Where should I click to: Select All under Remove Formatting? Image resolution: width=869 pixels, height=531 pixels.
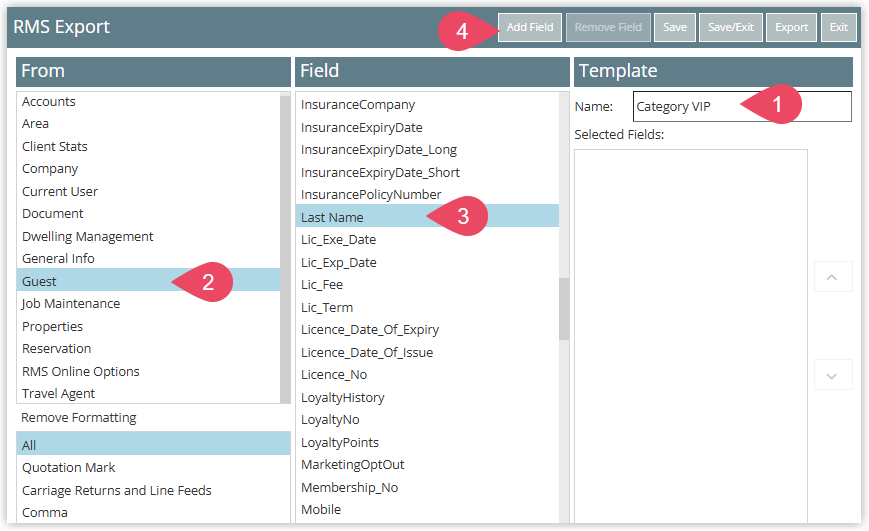pos(154,445)
